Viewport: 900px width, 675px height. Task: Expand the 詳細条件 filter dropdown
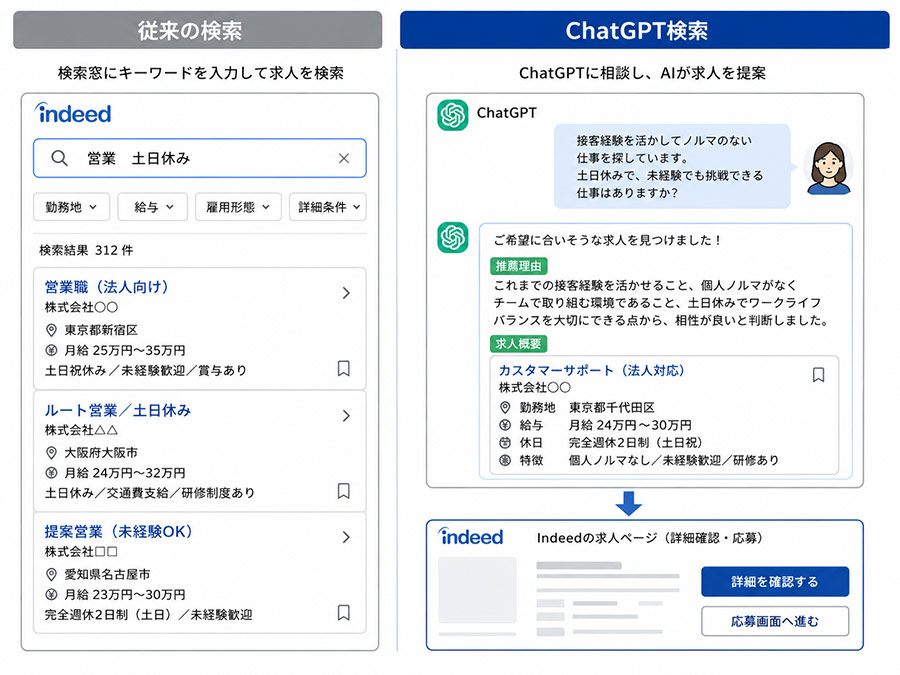pyautogui.click(x=328, y=207)
